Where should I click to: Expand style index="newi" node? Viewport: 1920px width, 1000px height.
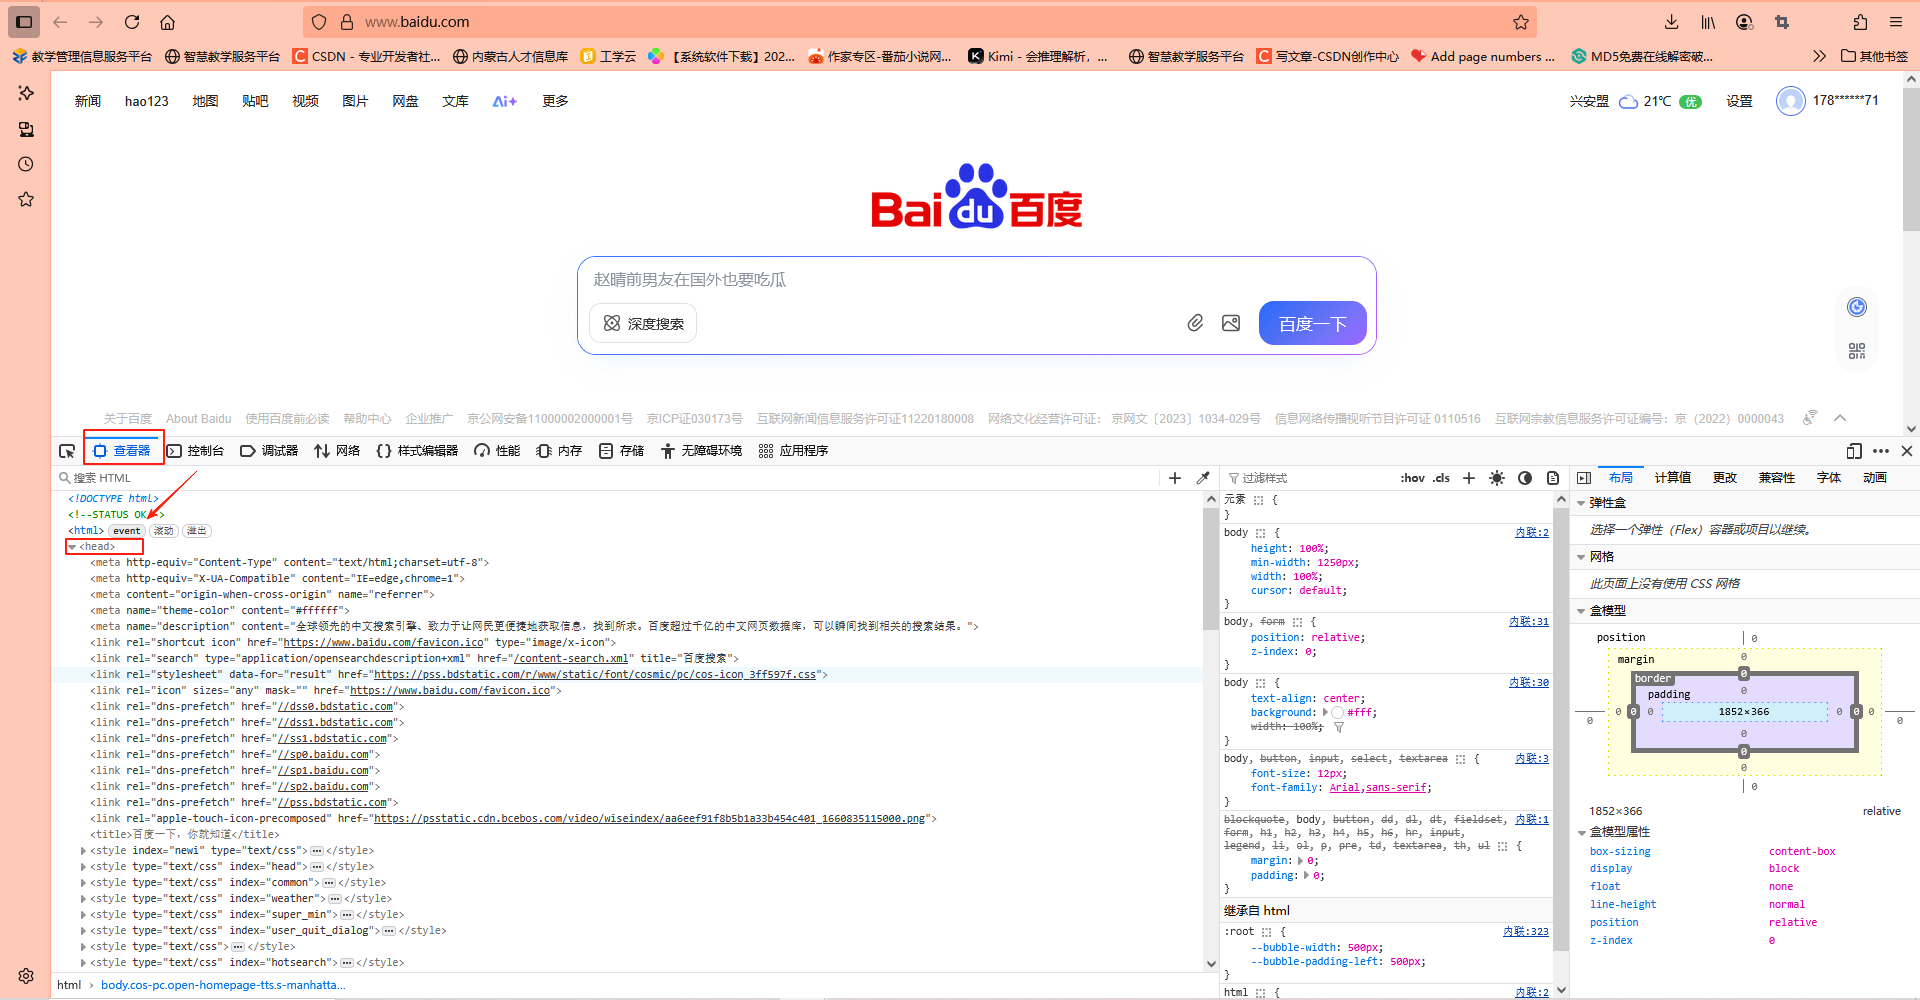(x=83, y=851)
